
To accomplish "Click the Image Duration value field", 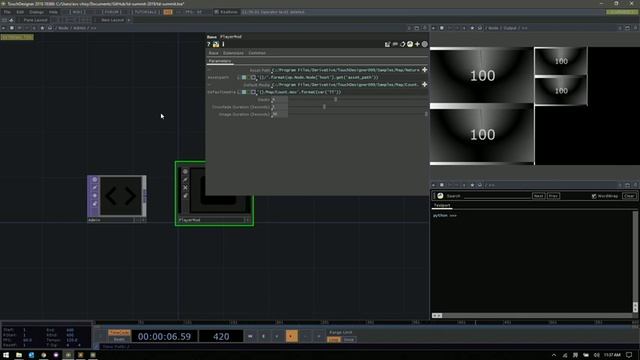I will (x=280, y=114).
